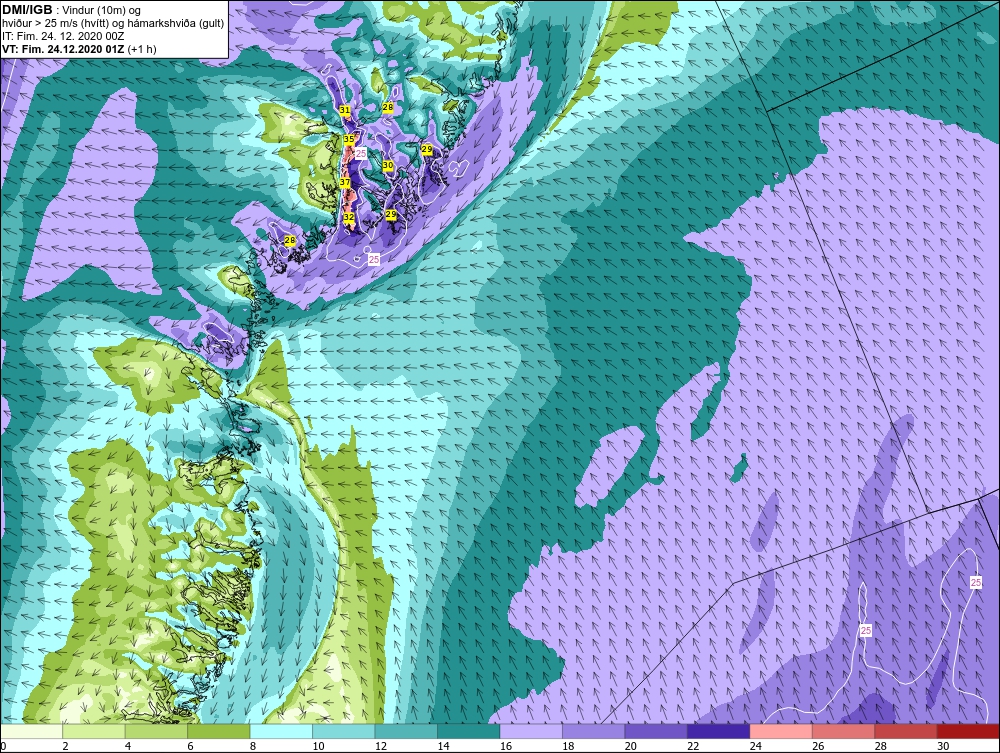Screen dimensions: 1000x753
Task: Pick the 12–14 m/s teal legend swatch
Action: tap(406, 731)
